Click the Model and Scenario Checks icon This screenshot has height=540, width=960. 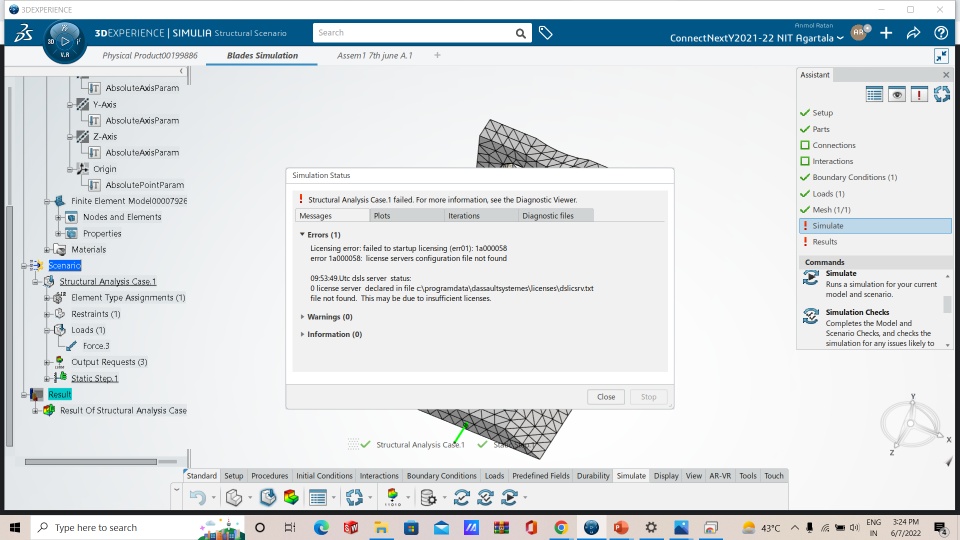click(462, 497)
